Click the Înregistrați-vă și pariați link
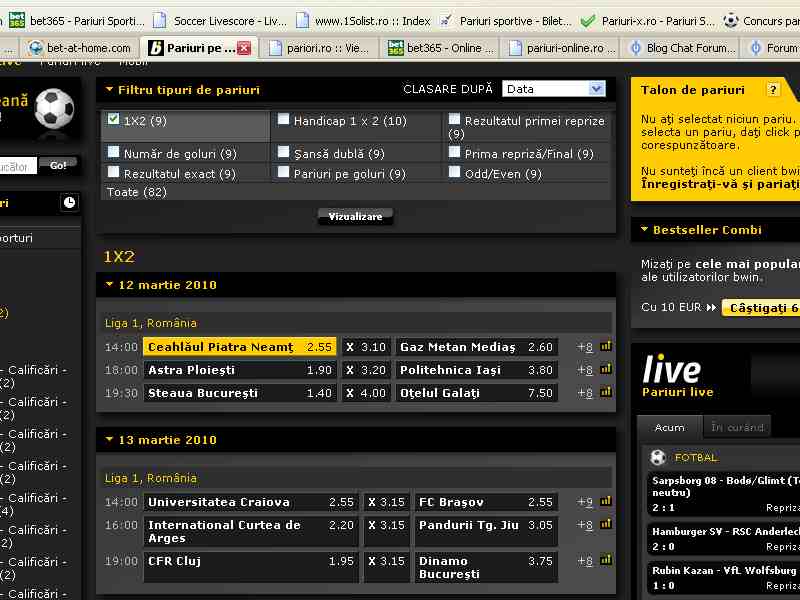The image size is (800, 600). [720, 184]
